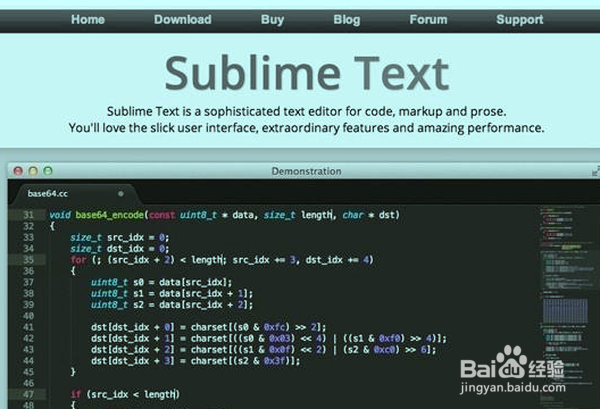This screenshot has width=600, height=409.
Task: Click the Demonstration window title
Action: click(x=306, y=171)
